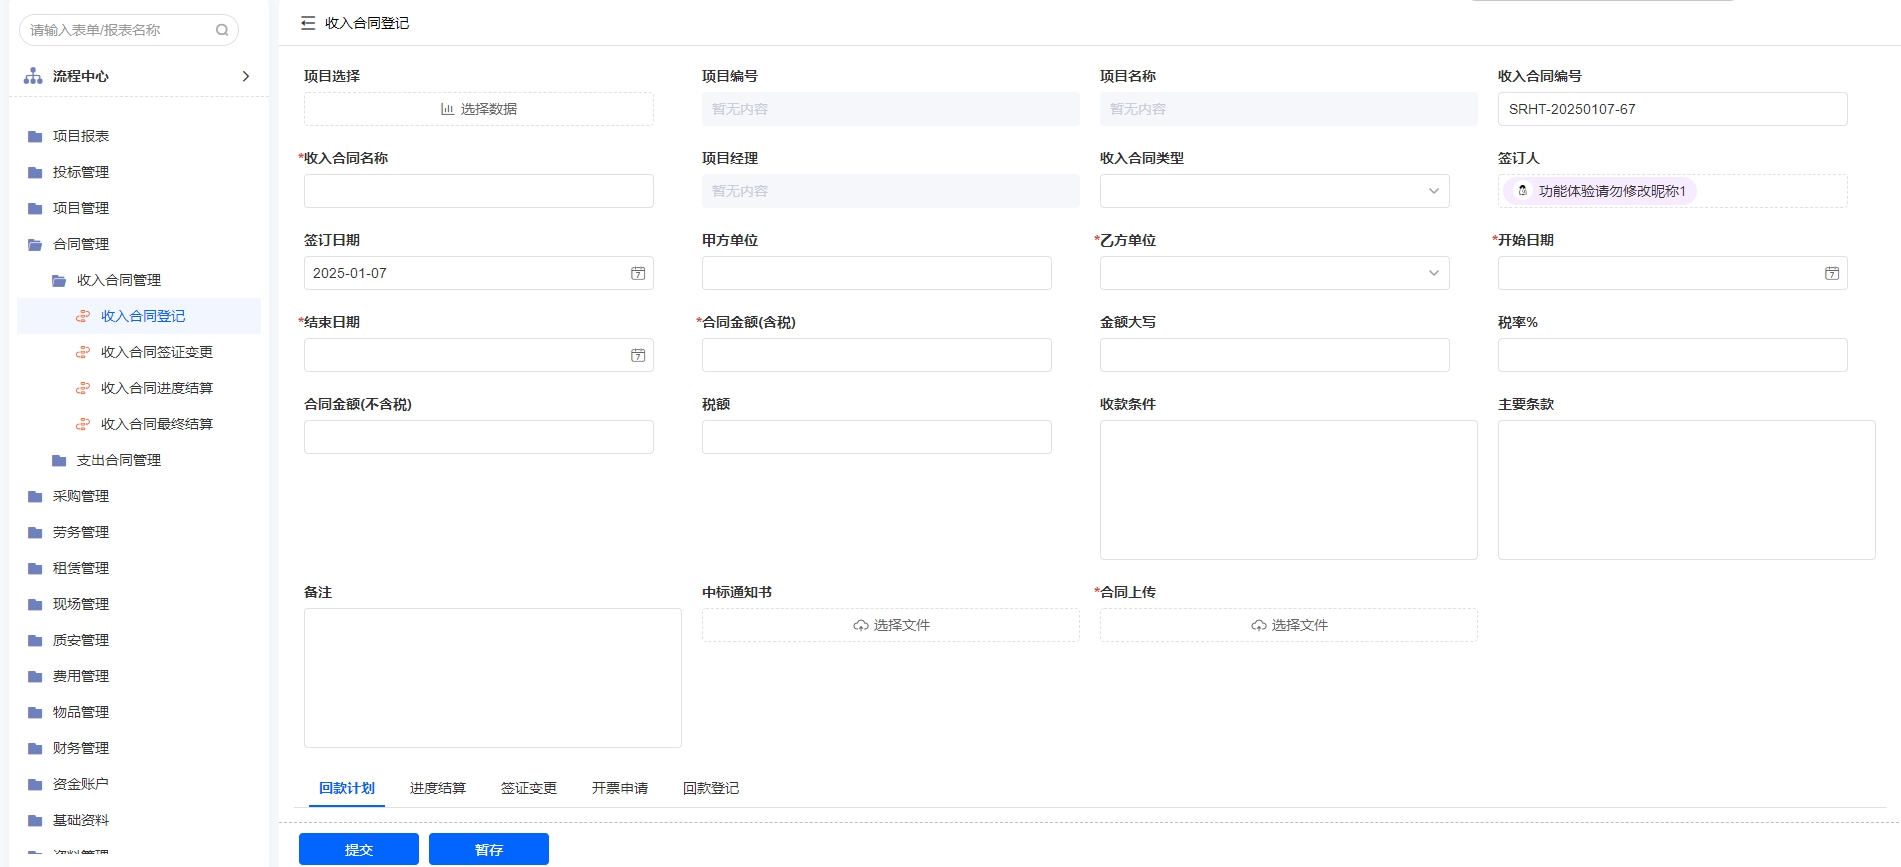This screenshot has width=1901, height=867.
Task: Open the 签订日期 calendar picker icon
Action: tap(638, 273)
